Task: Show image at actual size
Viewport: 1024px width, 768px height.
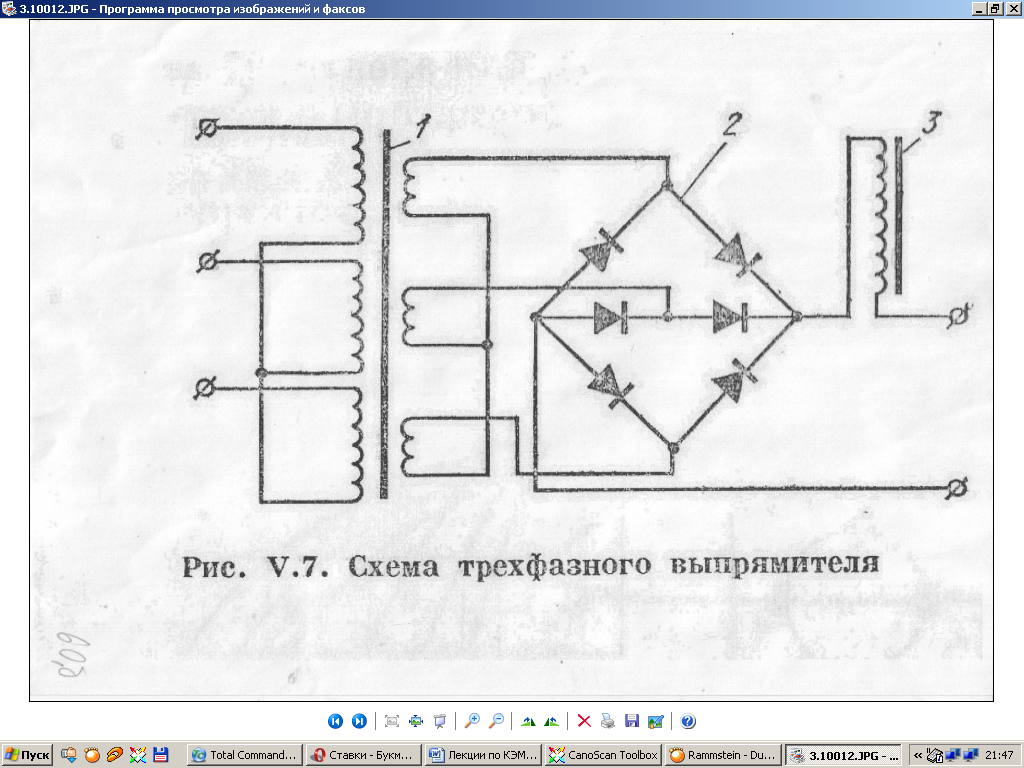Action: (x=416, y=721)
